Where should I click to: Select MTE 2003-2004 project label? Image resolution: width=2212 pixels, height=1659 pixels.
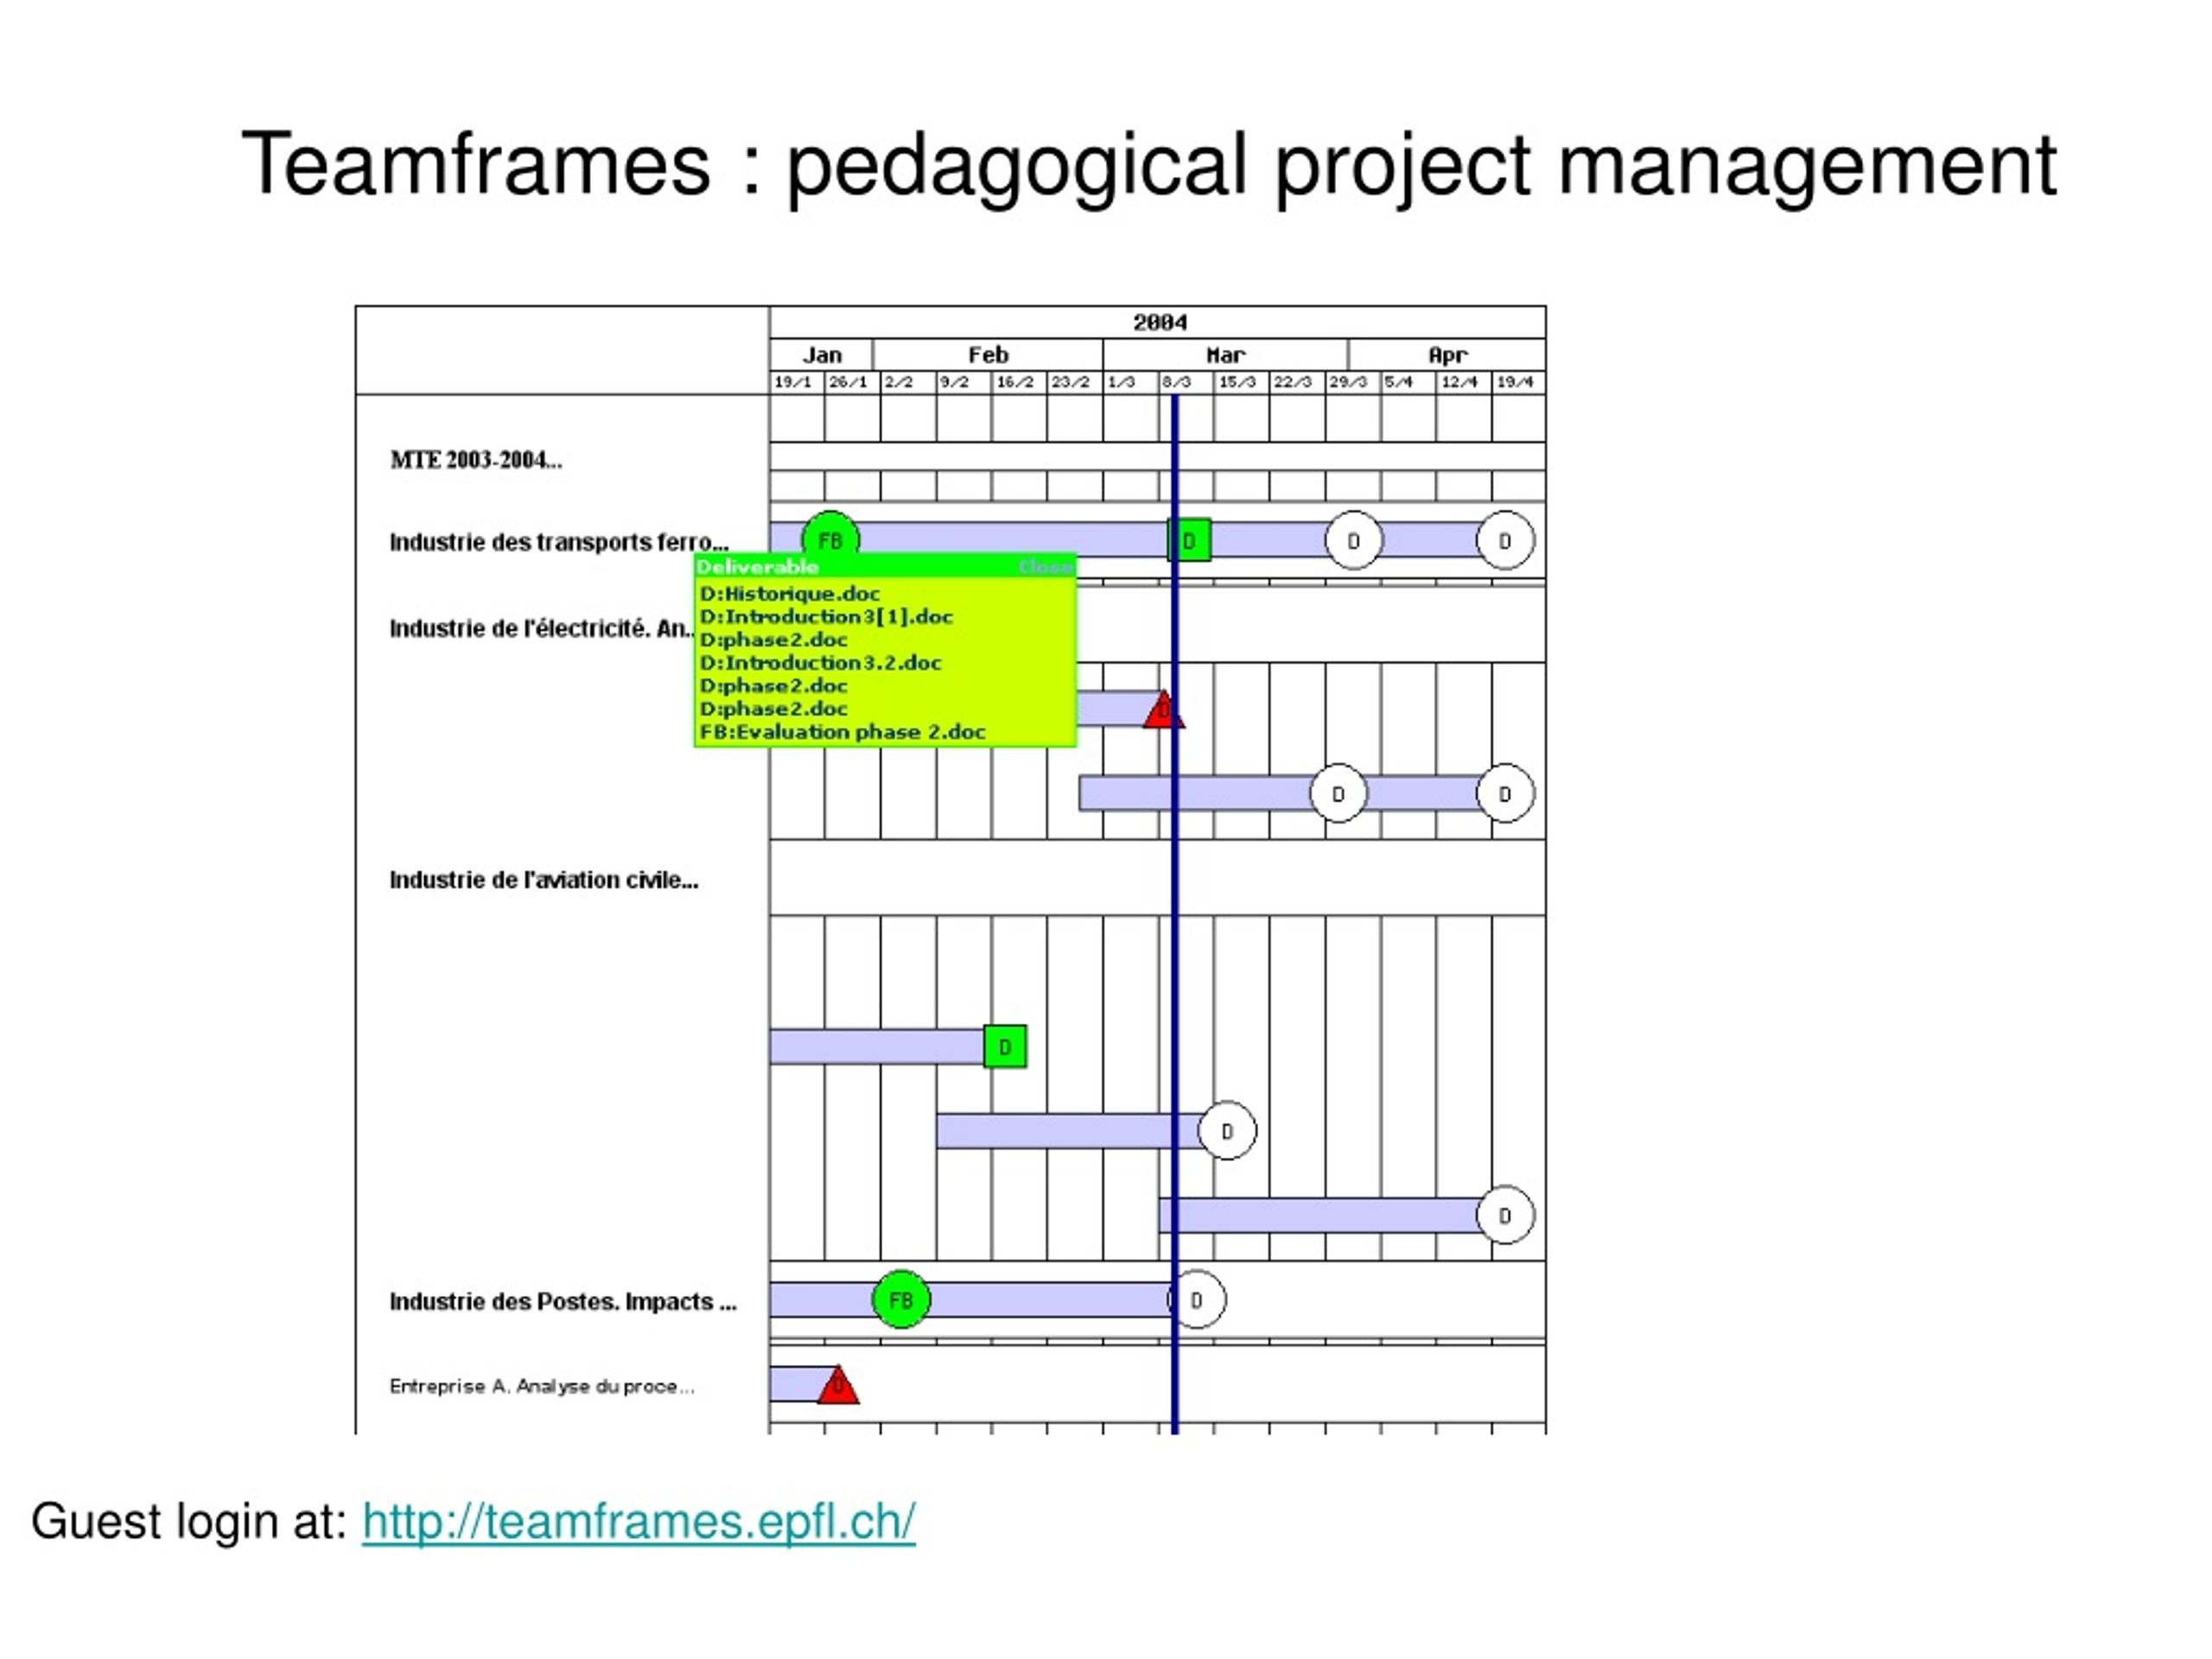coord(476,460)
